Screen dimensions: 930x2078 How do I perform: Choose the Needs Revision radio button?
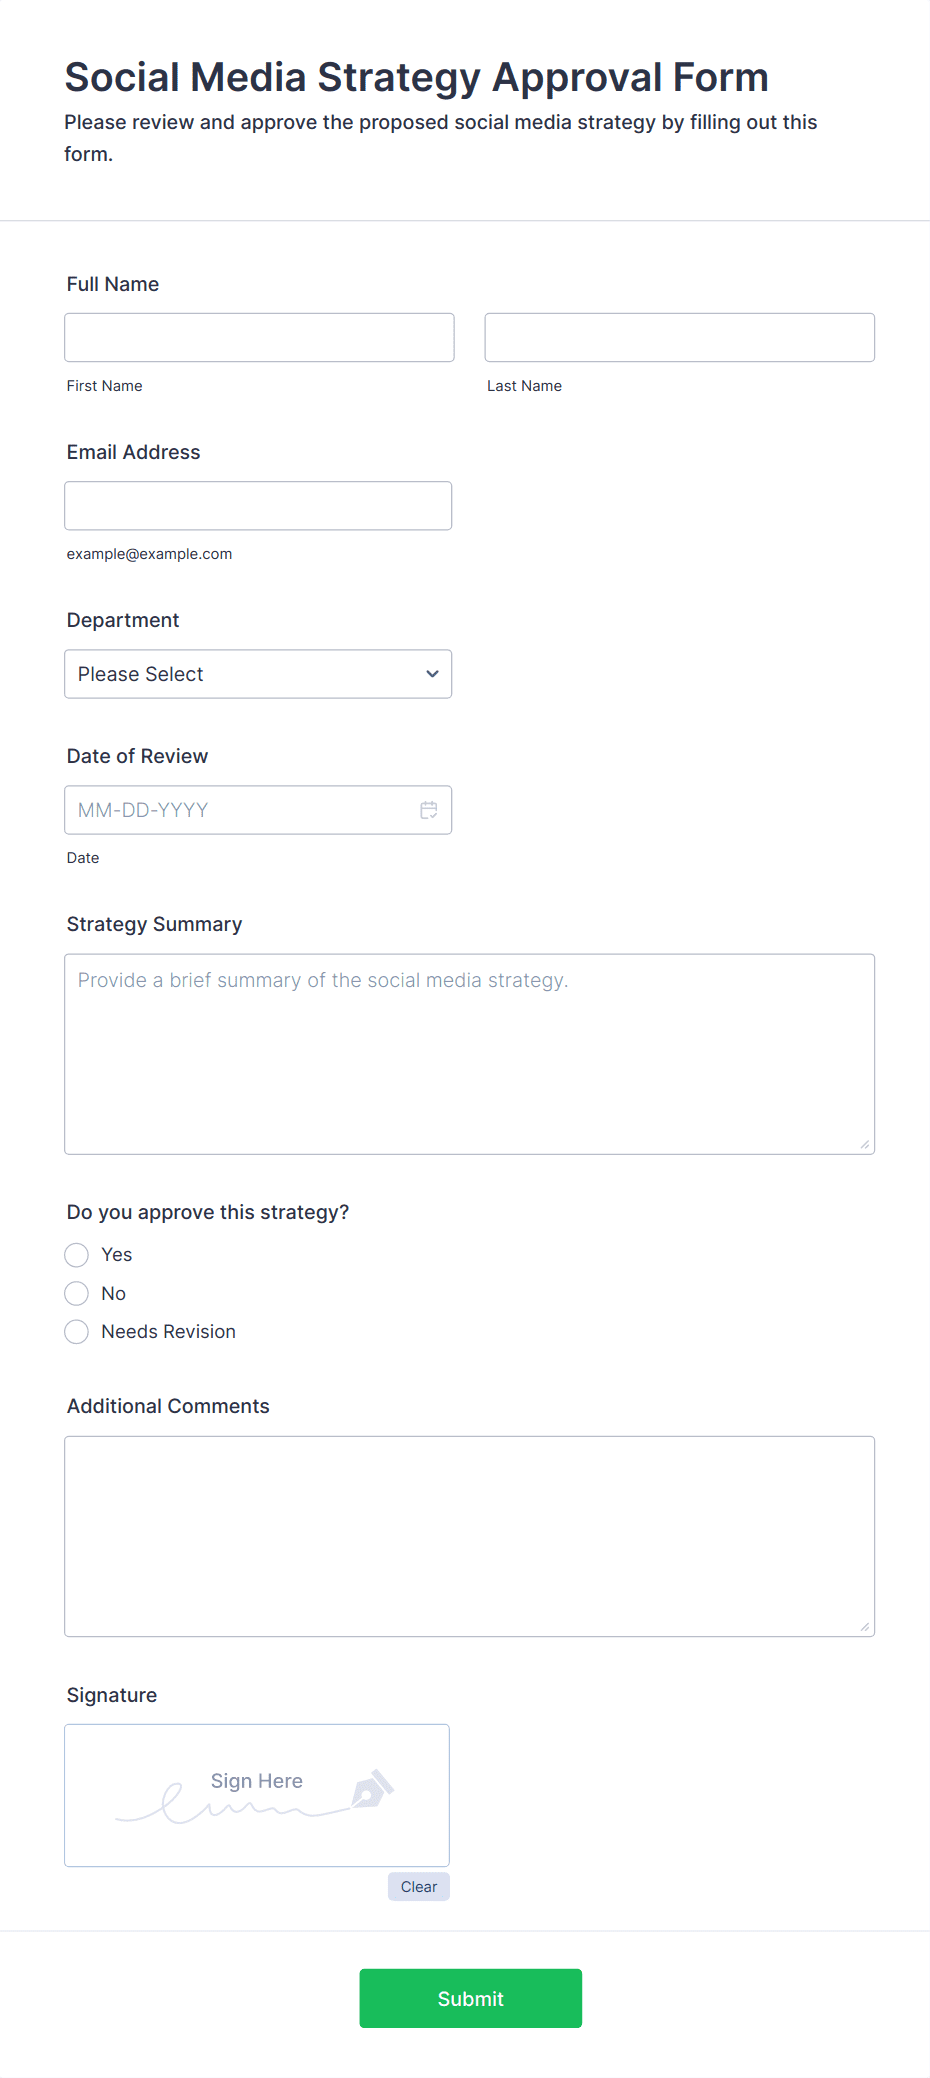(77, 1332)
